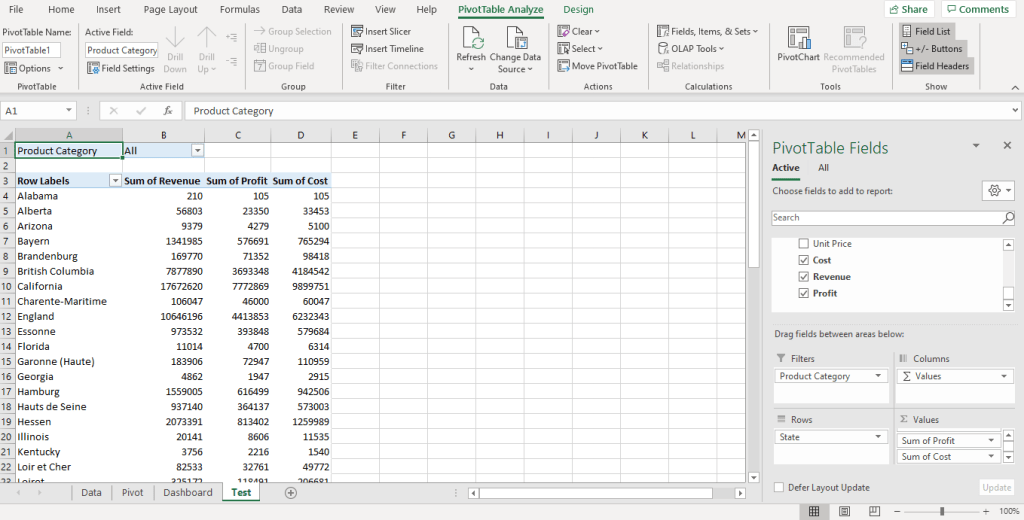Image resolution: width=1024 pixels, height=520 pixels.
Task: Click the Share button
Action: pos(907,9)
